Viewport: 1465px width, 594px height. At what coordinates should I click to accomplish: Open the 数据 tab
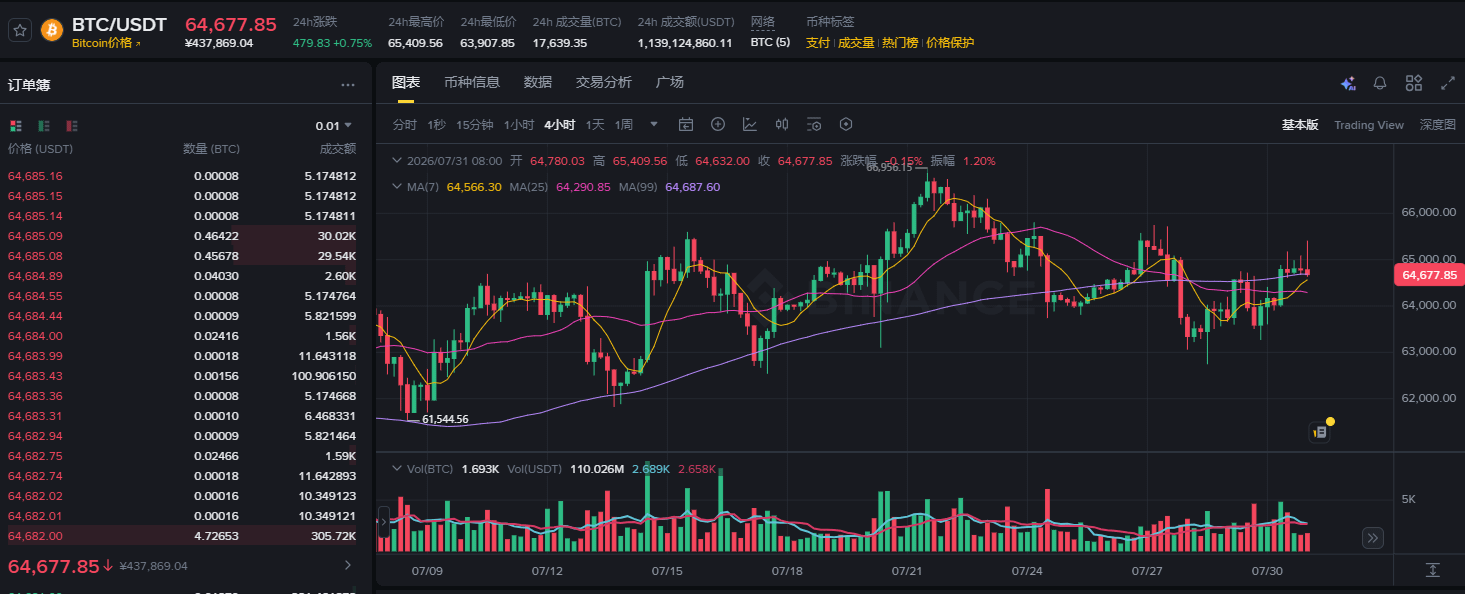538,82
